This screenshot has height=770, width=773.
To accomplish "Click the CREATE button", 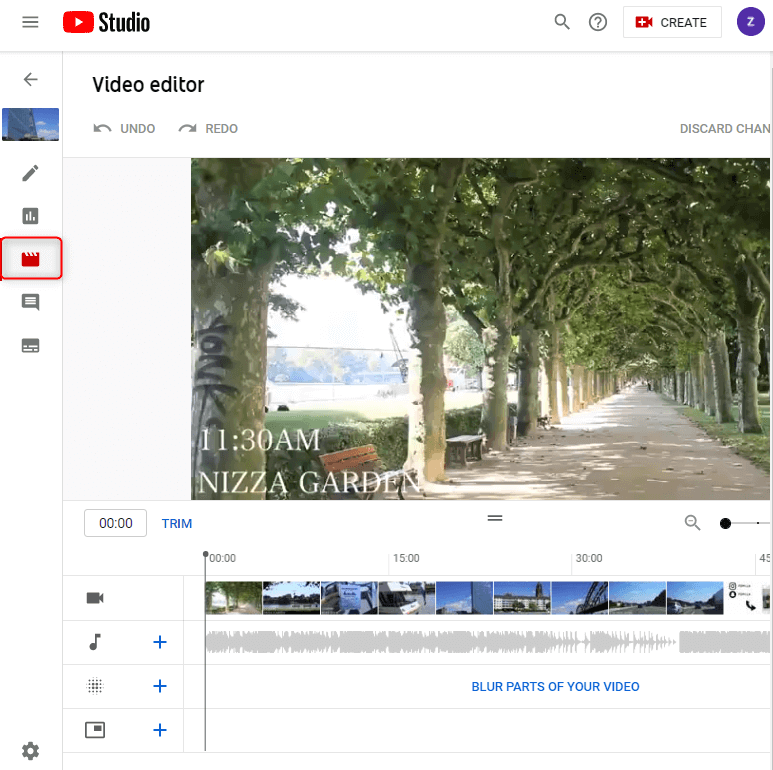I will tap(672, 22).
